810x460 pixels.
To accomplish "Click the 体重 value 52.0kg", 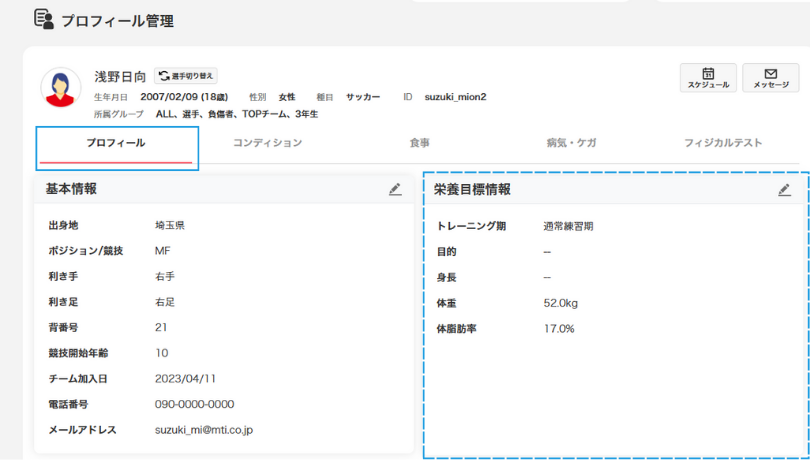I will click(x=560, y=302).
